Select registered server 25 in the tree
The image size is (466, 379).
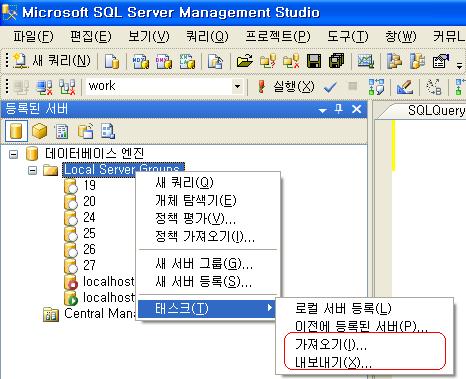(89, 233)
